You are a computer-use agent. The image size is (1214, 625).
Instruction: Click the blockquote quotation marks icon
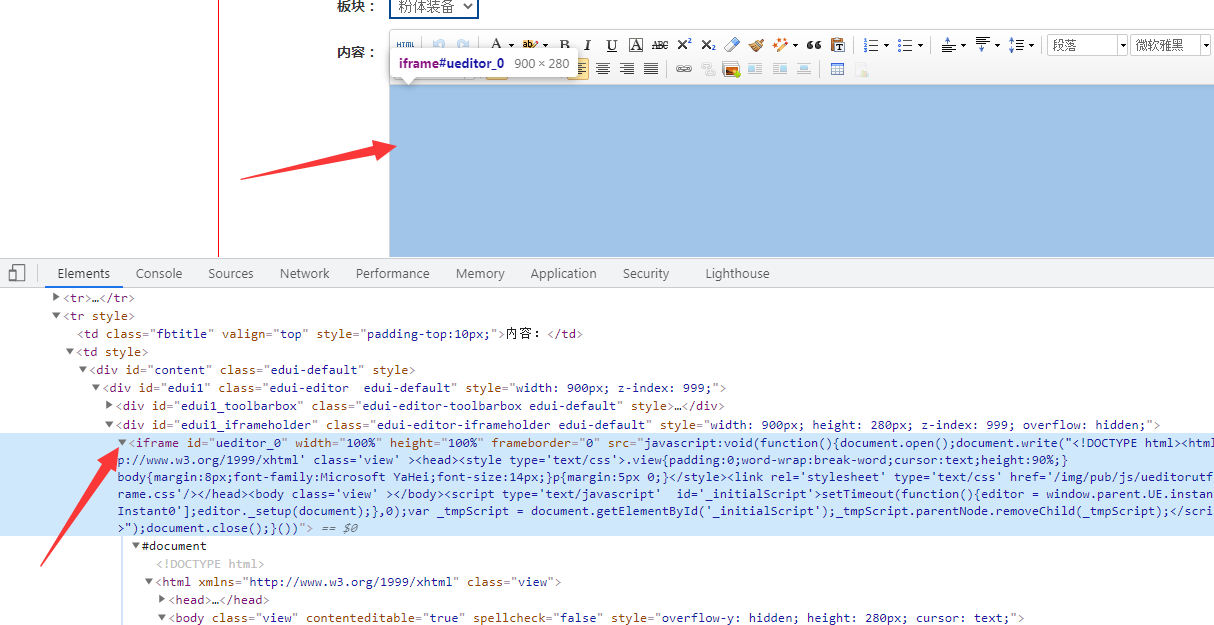[x=813, y=44]
